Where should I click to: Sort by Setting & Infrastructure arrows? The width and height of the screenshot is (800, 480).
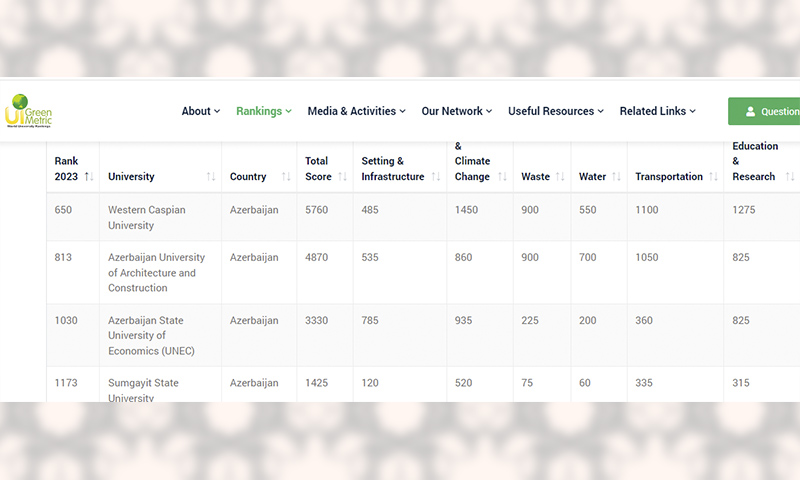coord(436,176)
